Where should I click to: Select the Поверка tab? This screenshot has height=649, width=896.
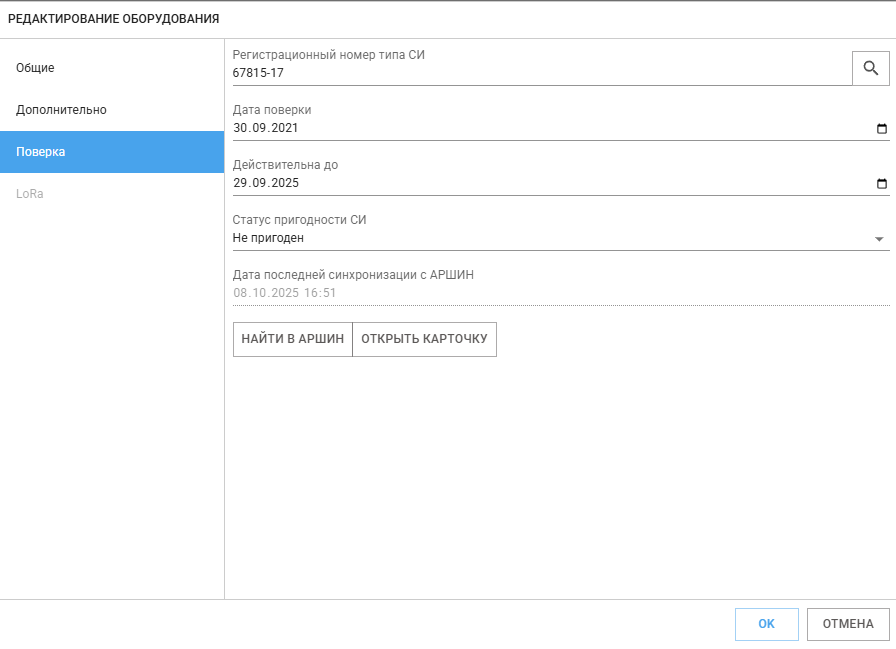pyautogui.click(x=41, y=152)
